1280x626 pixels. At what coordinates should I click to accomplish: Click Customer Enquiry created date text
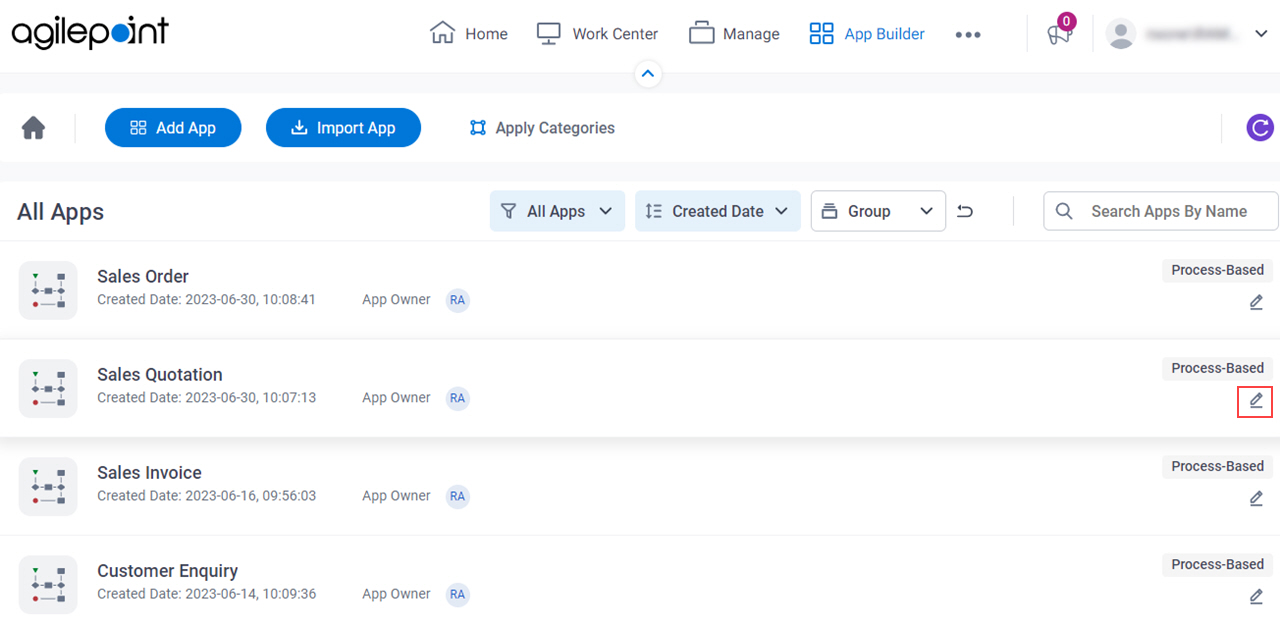(206, 593)
